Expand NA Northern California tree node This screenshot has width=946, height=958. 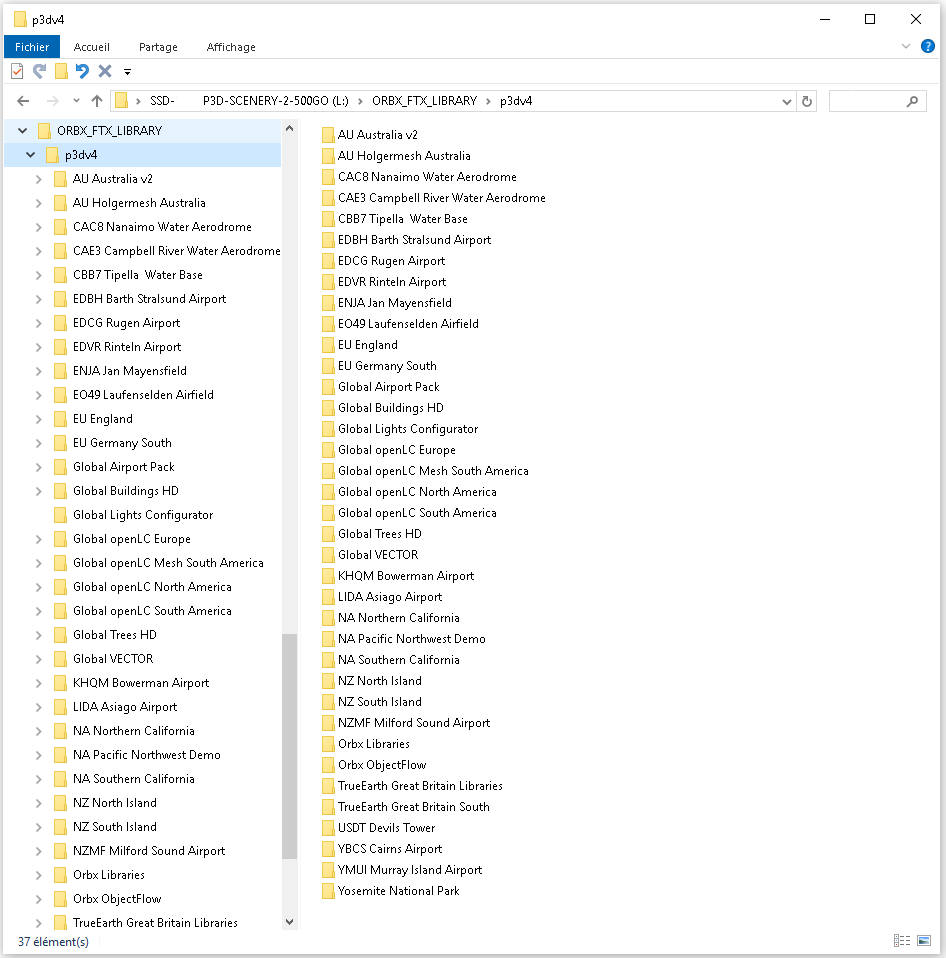coord(39,731)
